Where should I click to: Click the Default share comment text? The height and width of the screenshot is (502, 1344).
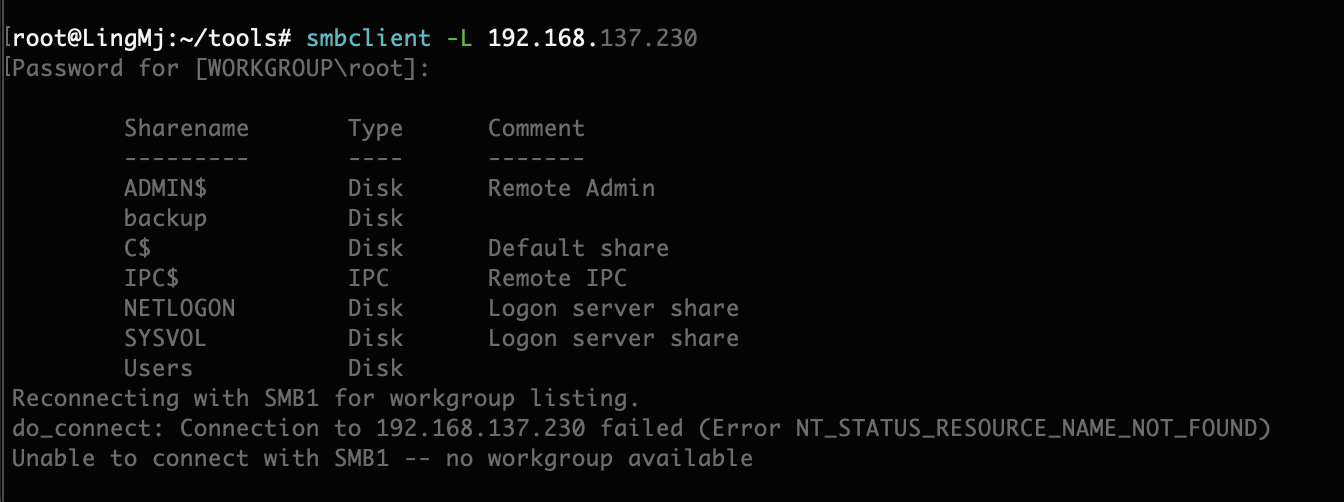click(x=578, y=248)
